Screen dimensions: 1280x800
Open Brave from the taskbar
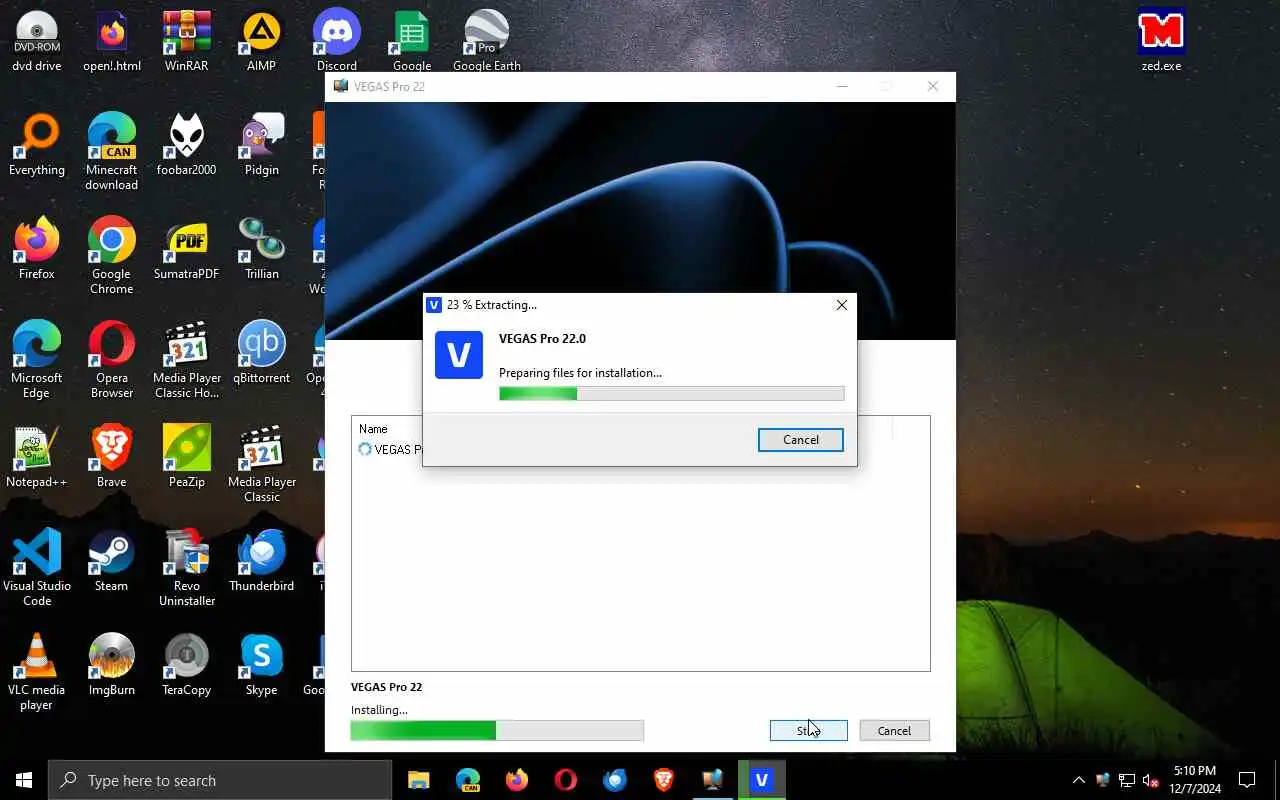664,780
